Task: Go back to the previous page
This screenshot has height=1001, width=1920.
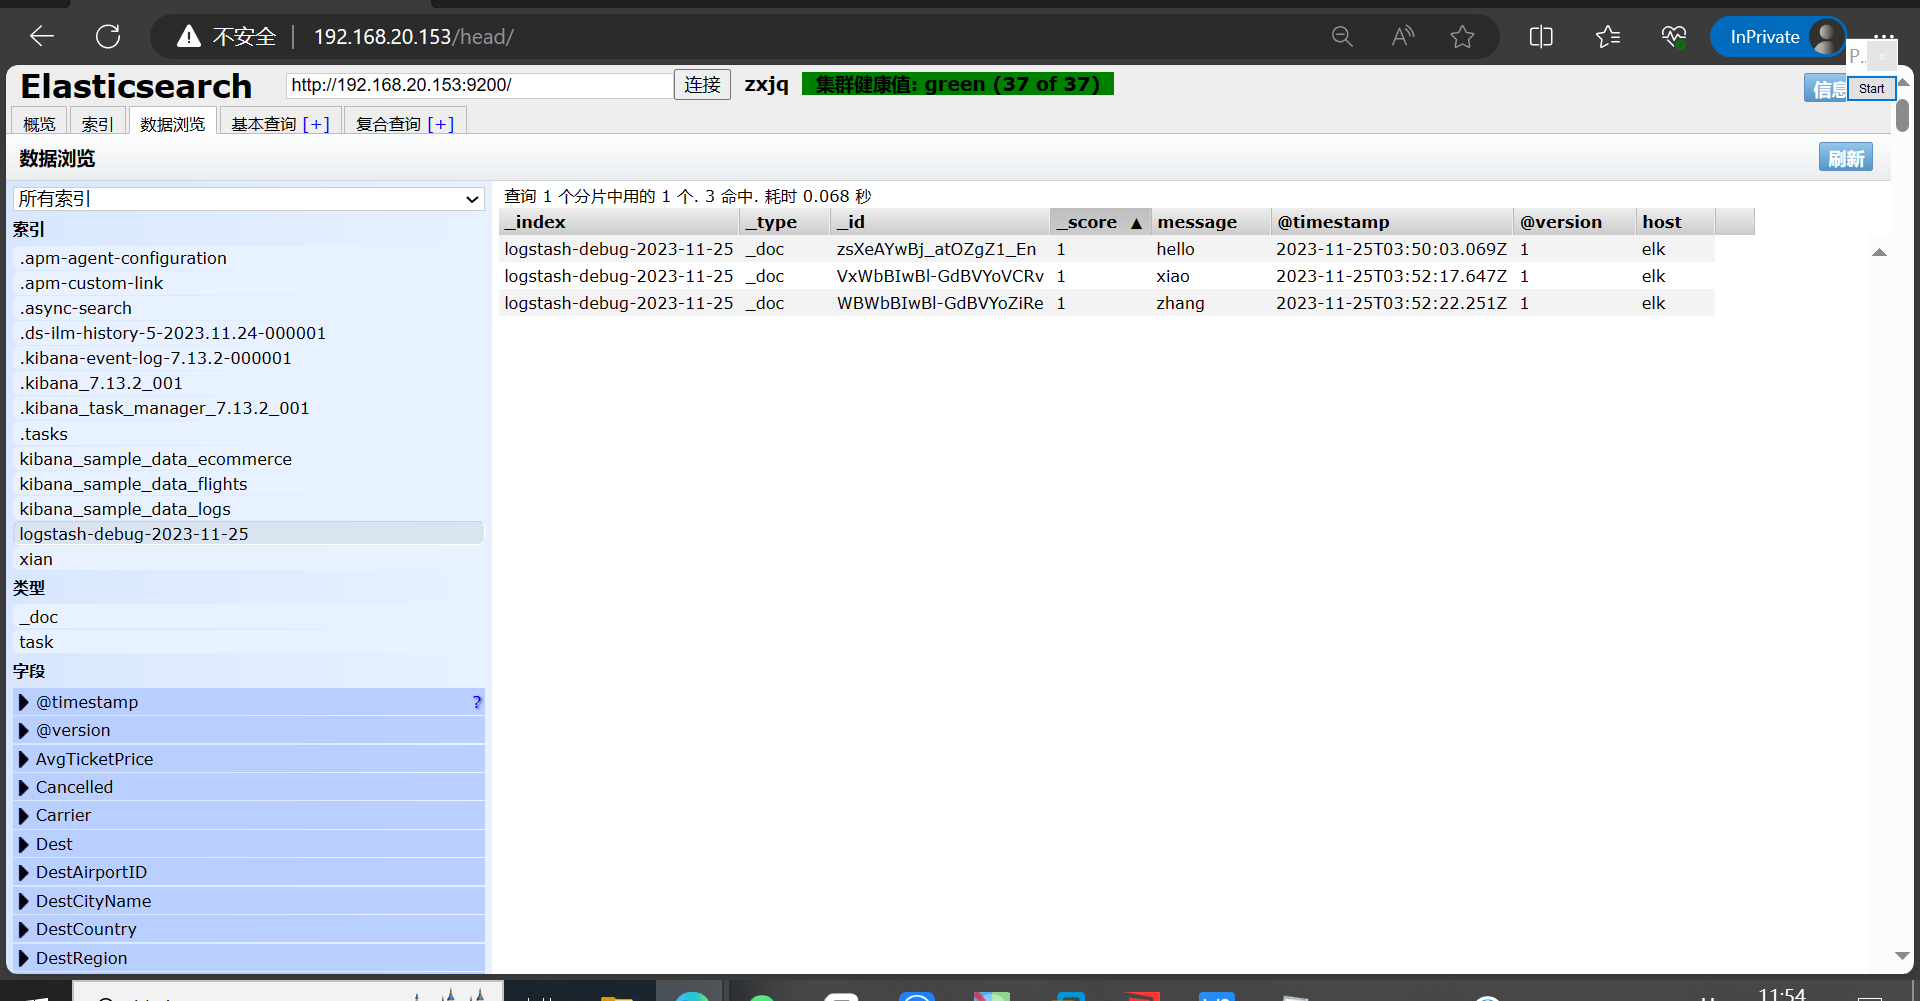Action: (42, 37)
